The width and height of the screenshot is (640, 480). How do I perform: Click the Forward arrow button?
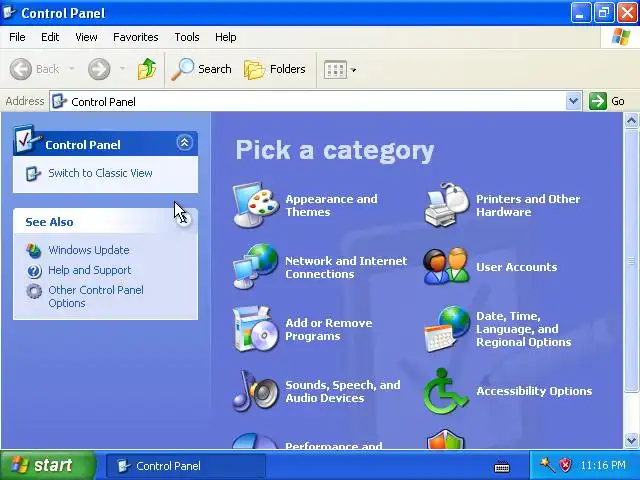point(99,69)
